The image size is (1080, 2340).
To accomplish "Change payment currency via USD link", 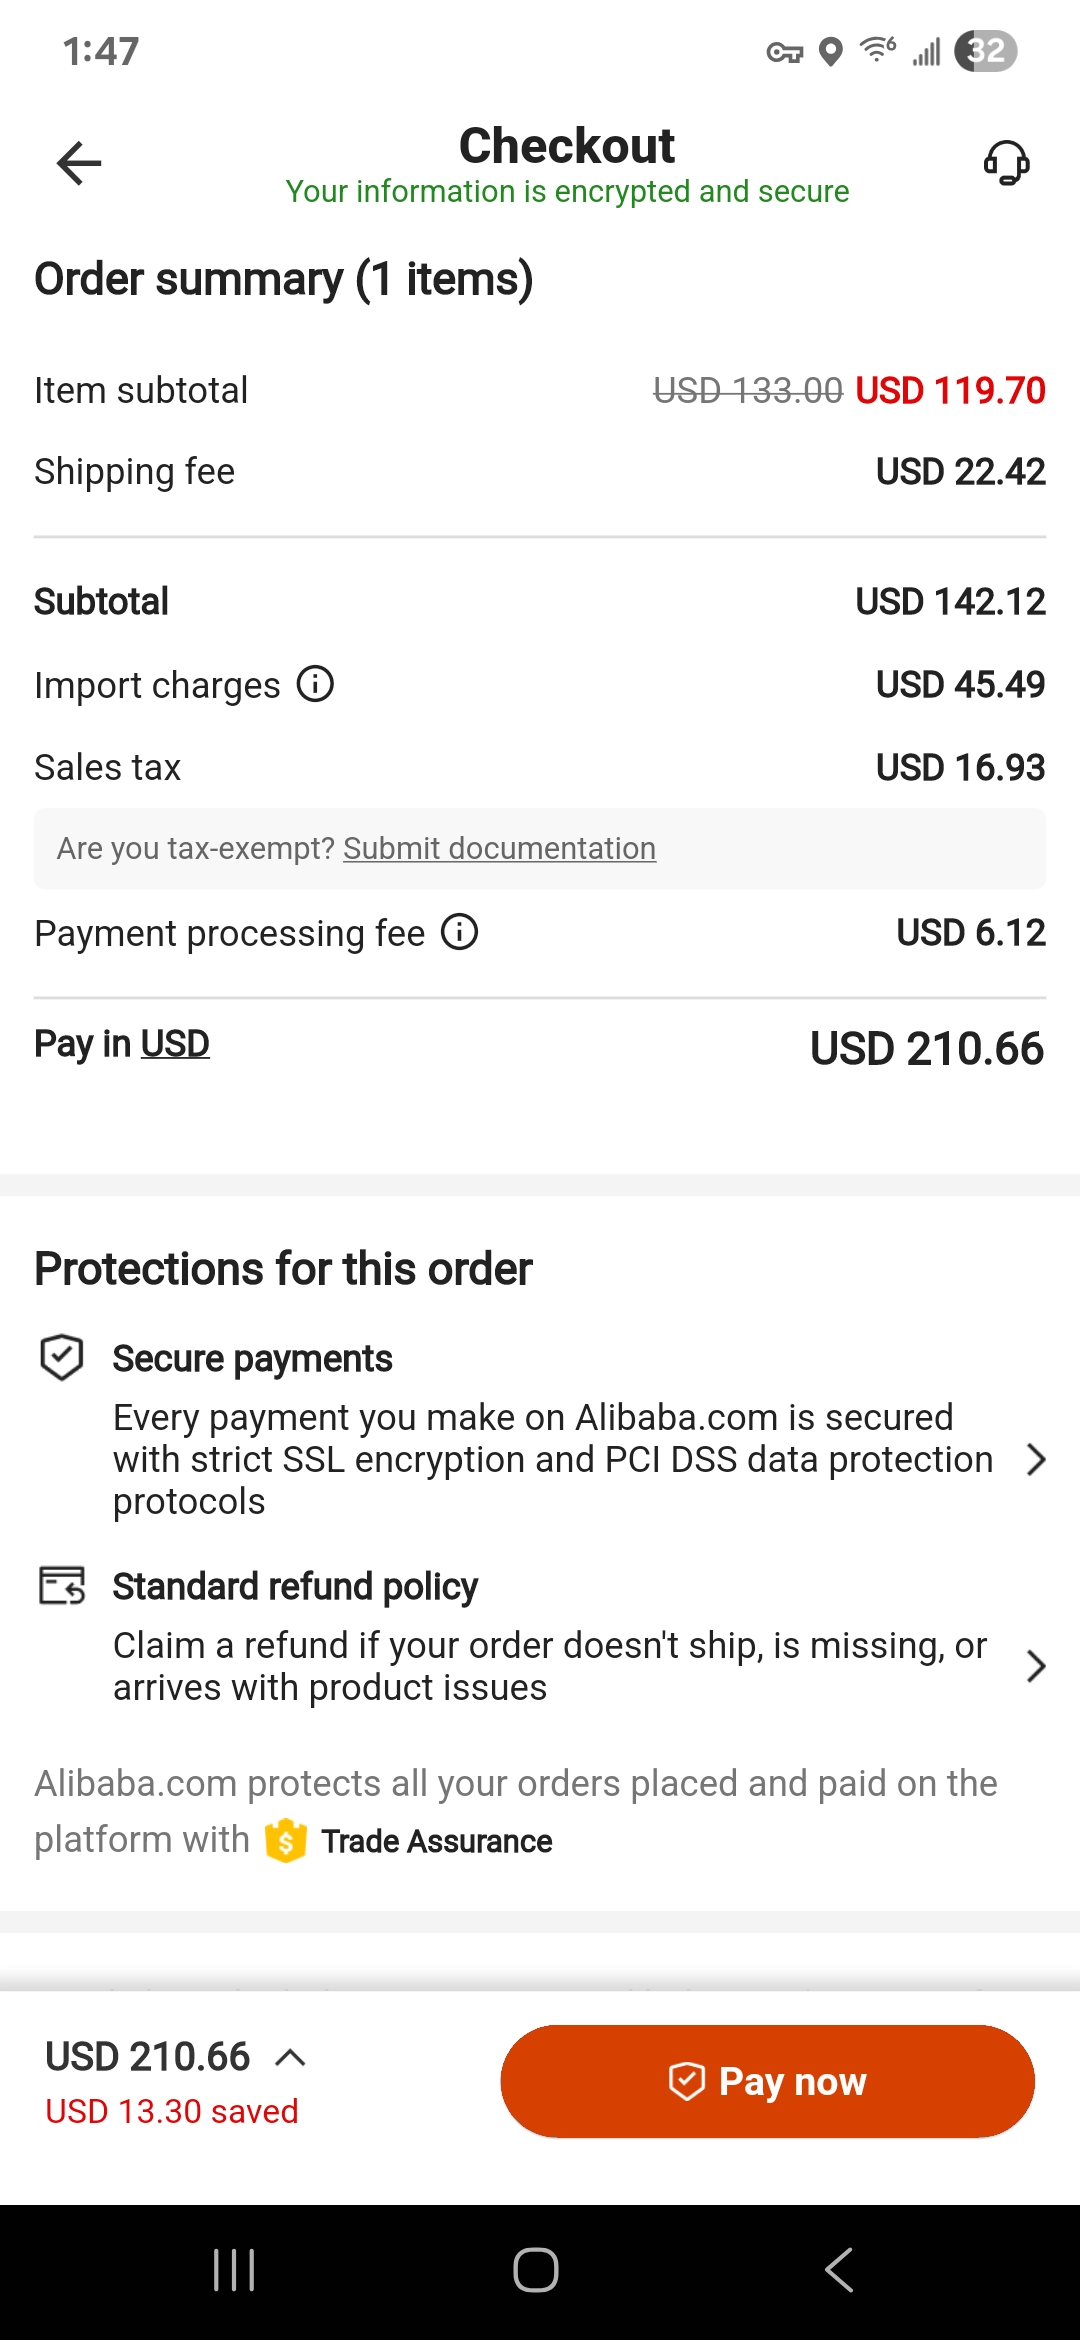I will click(x=175, y=1044).
